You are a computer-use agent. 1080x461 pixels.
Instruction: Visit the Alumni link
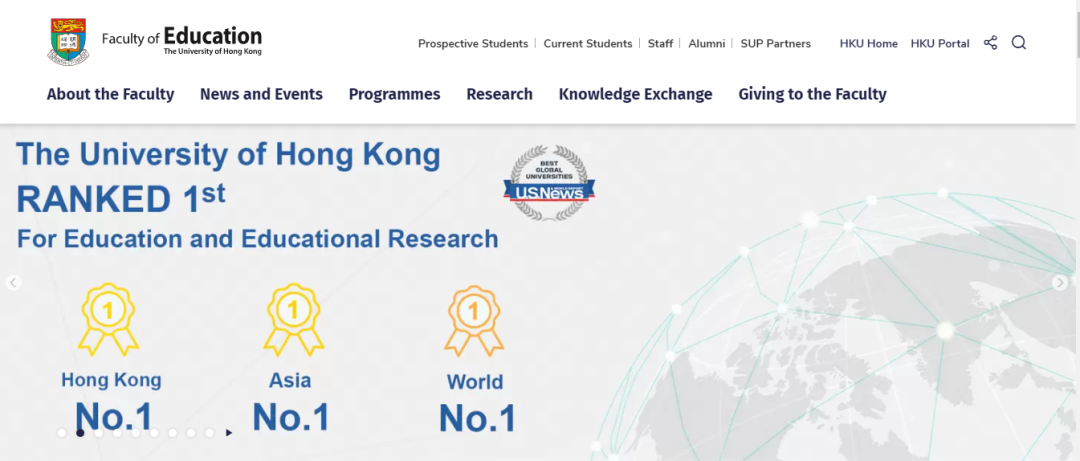point(707,43)
